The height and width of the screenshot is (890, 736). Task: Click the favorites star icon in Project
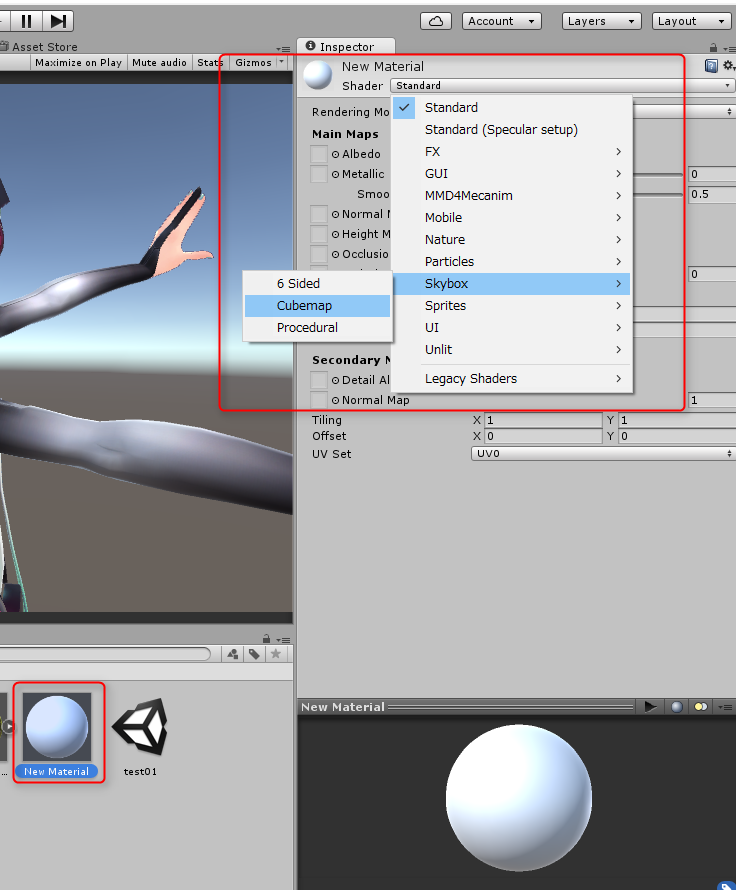276,654
